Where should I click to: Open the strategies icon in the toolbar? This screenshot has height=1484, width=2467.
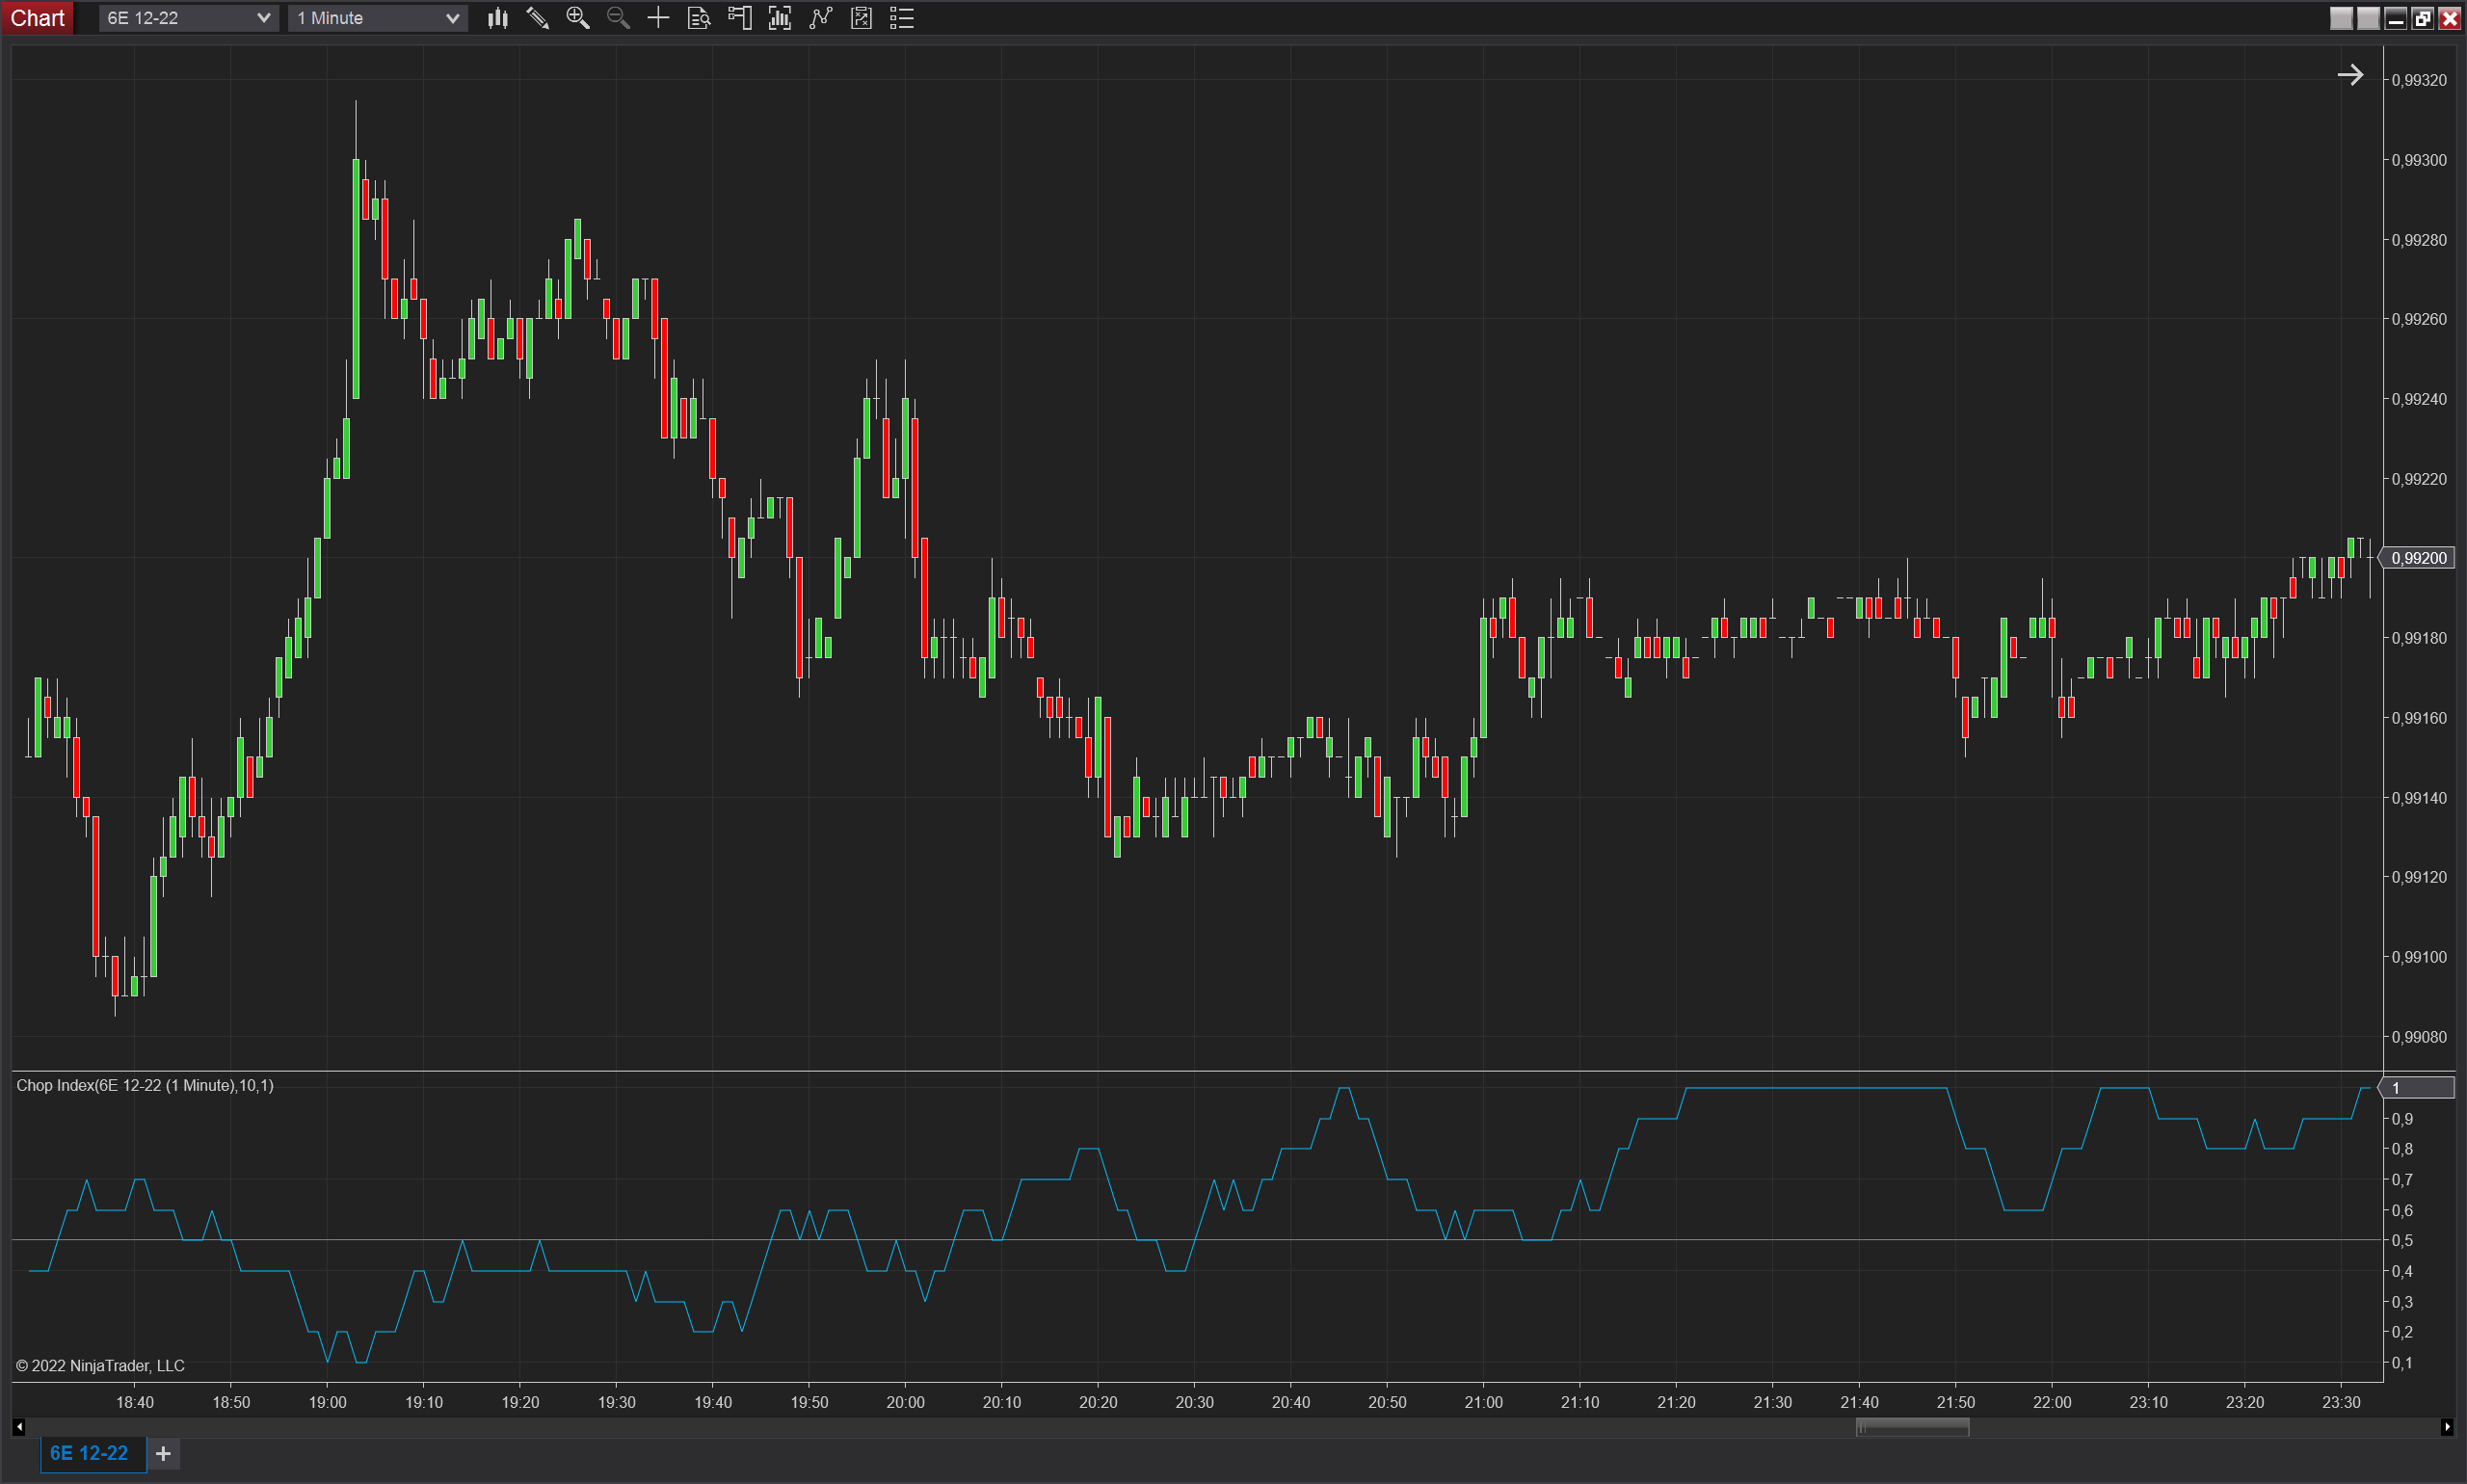(x=861, y=18)
